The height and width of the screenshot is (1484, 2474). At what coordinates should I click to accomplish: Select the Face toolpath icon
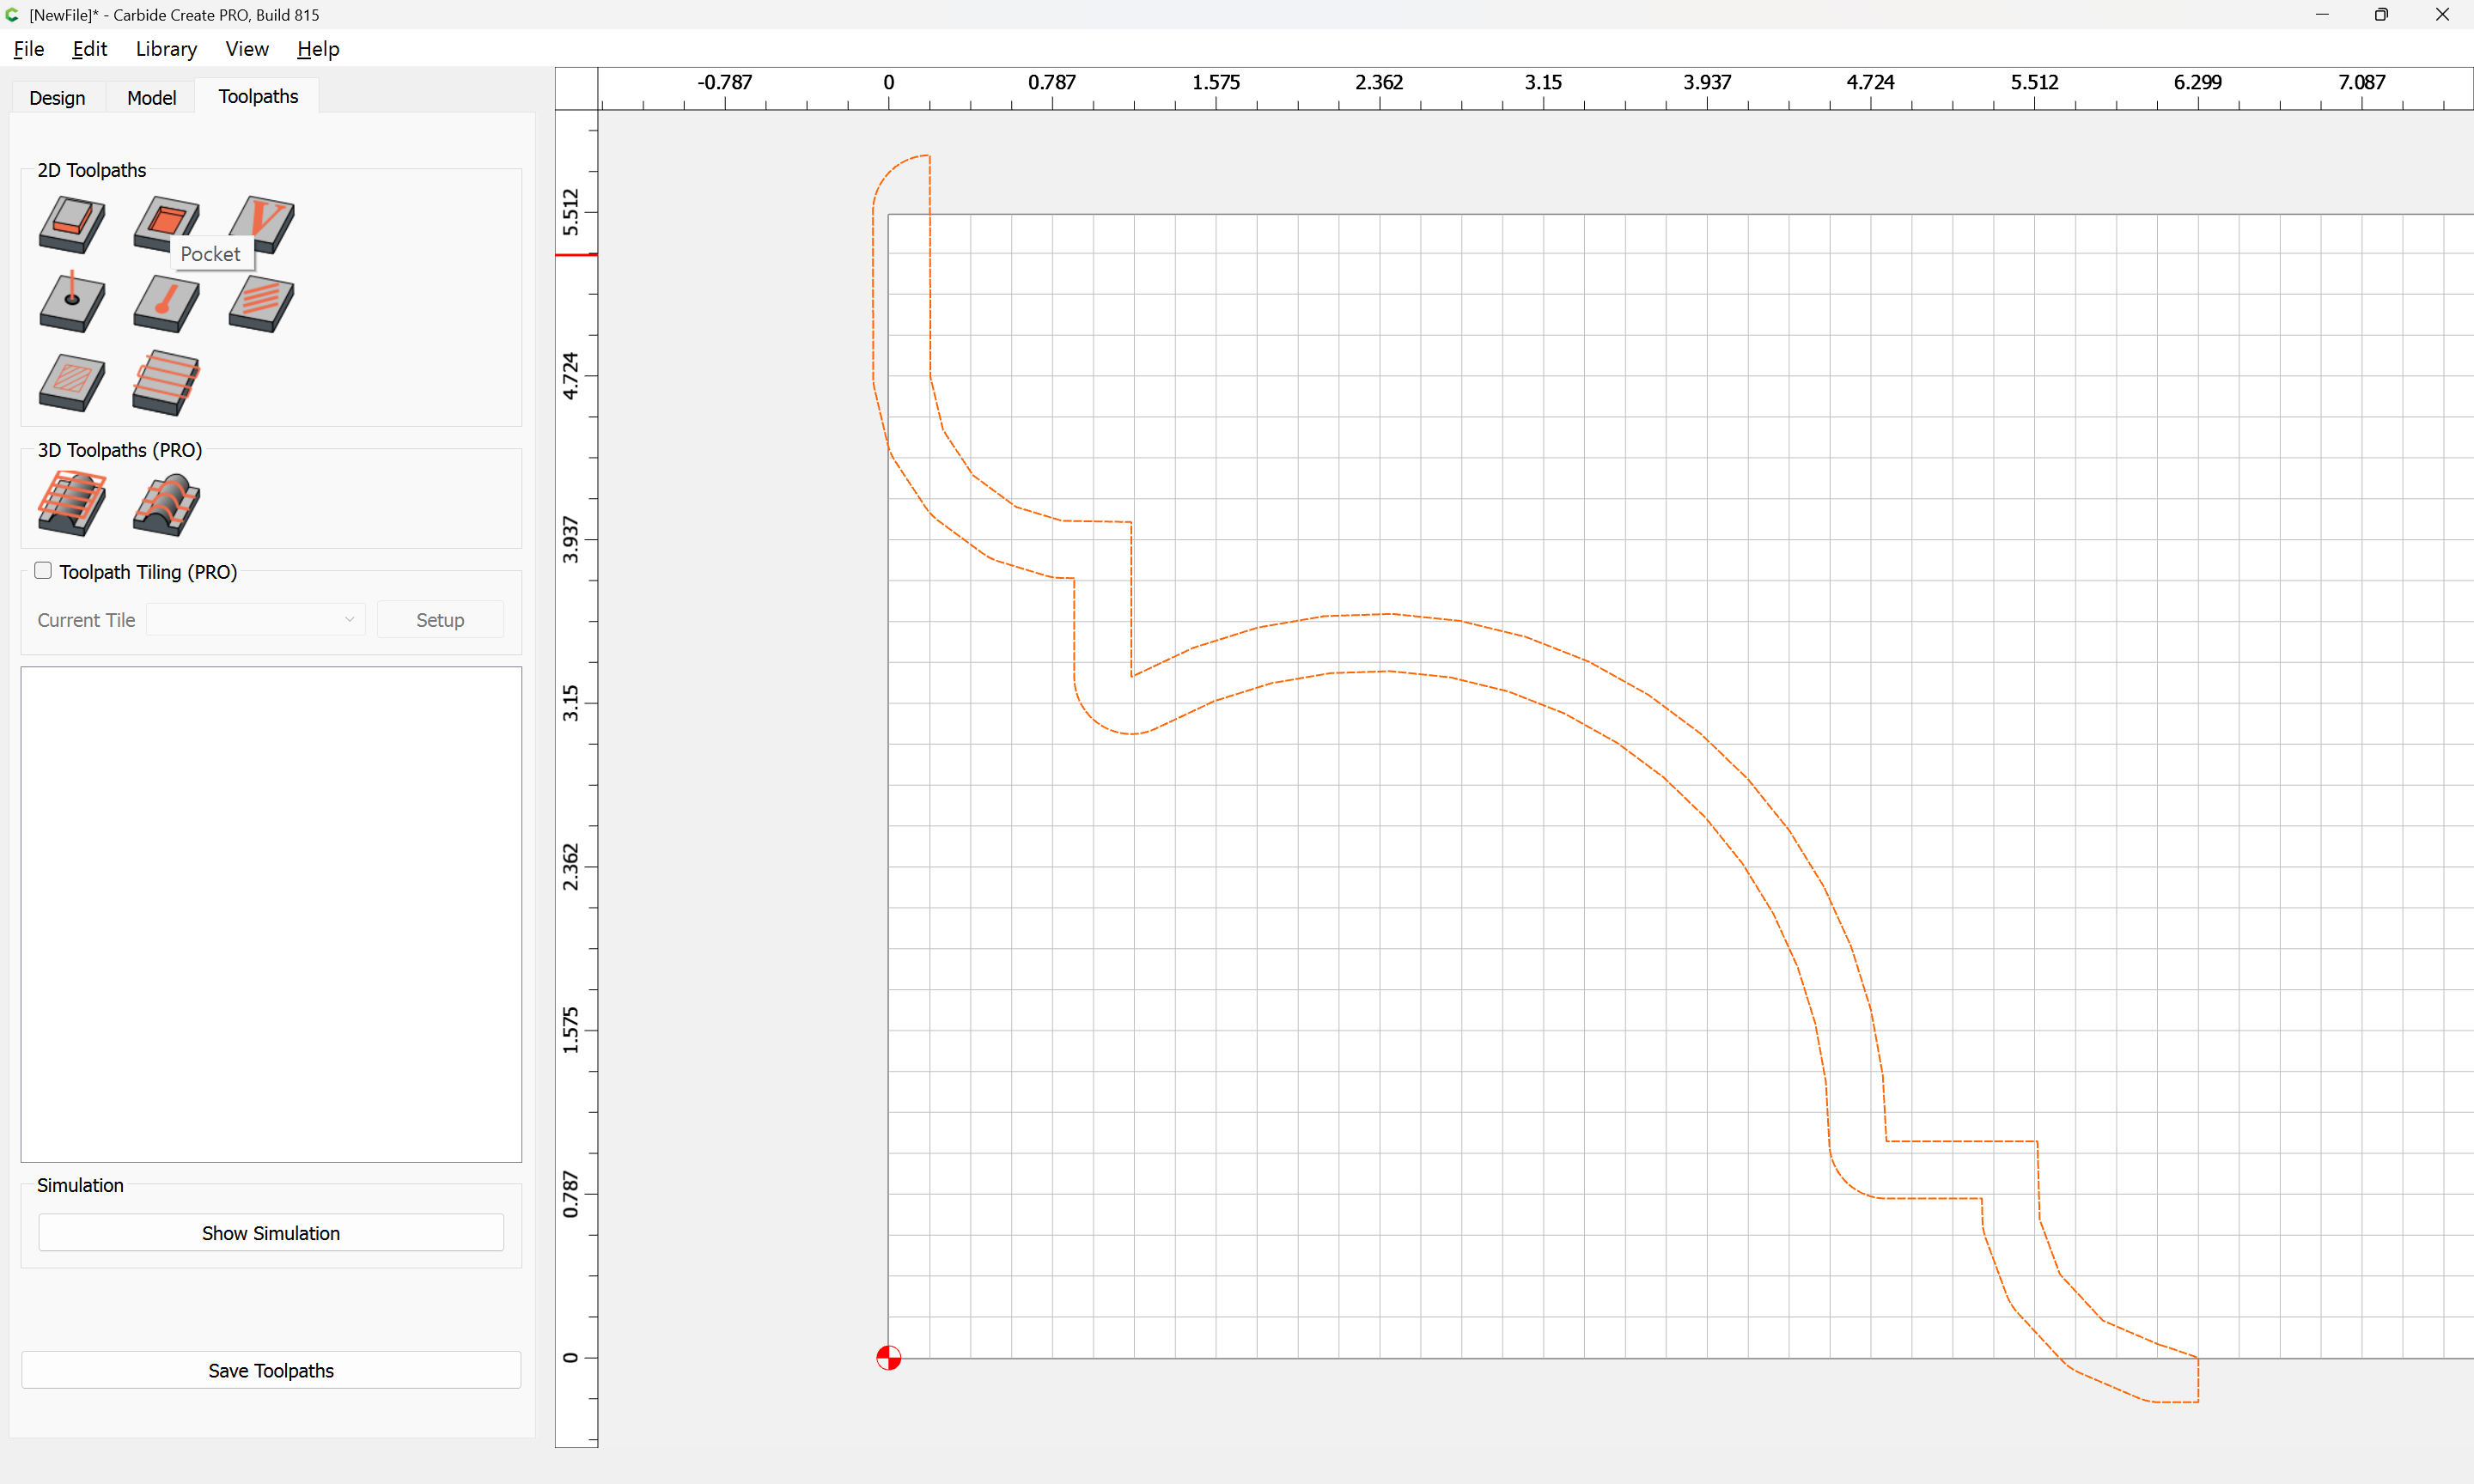166,383
